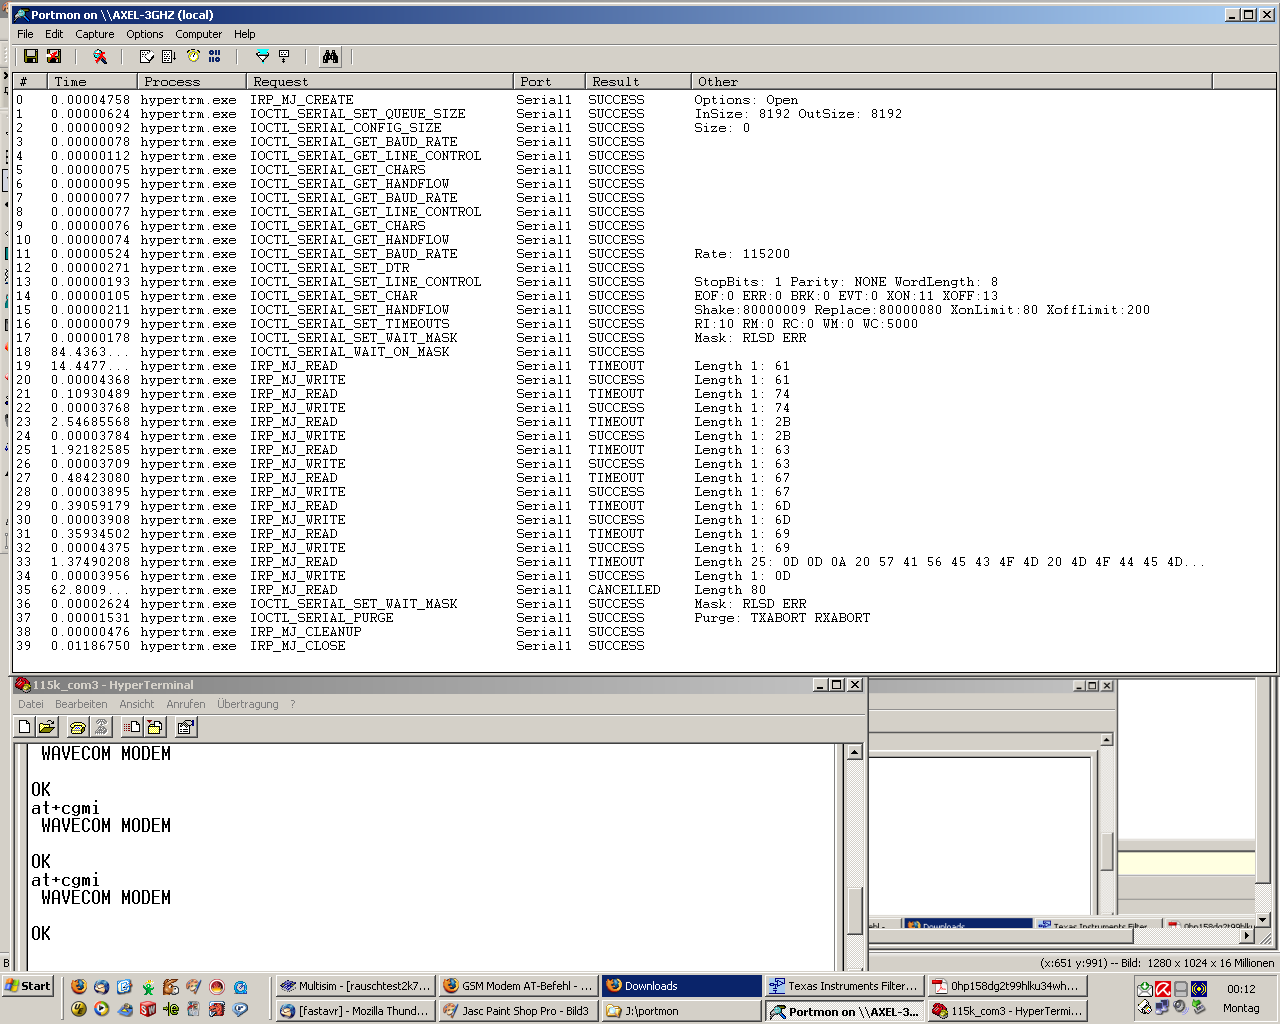1280x1024 pixels.
Task: Open the Portmon Capture menu
Action: pyautogui.click(x=95, y=34)
